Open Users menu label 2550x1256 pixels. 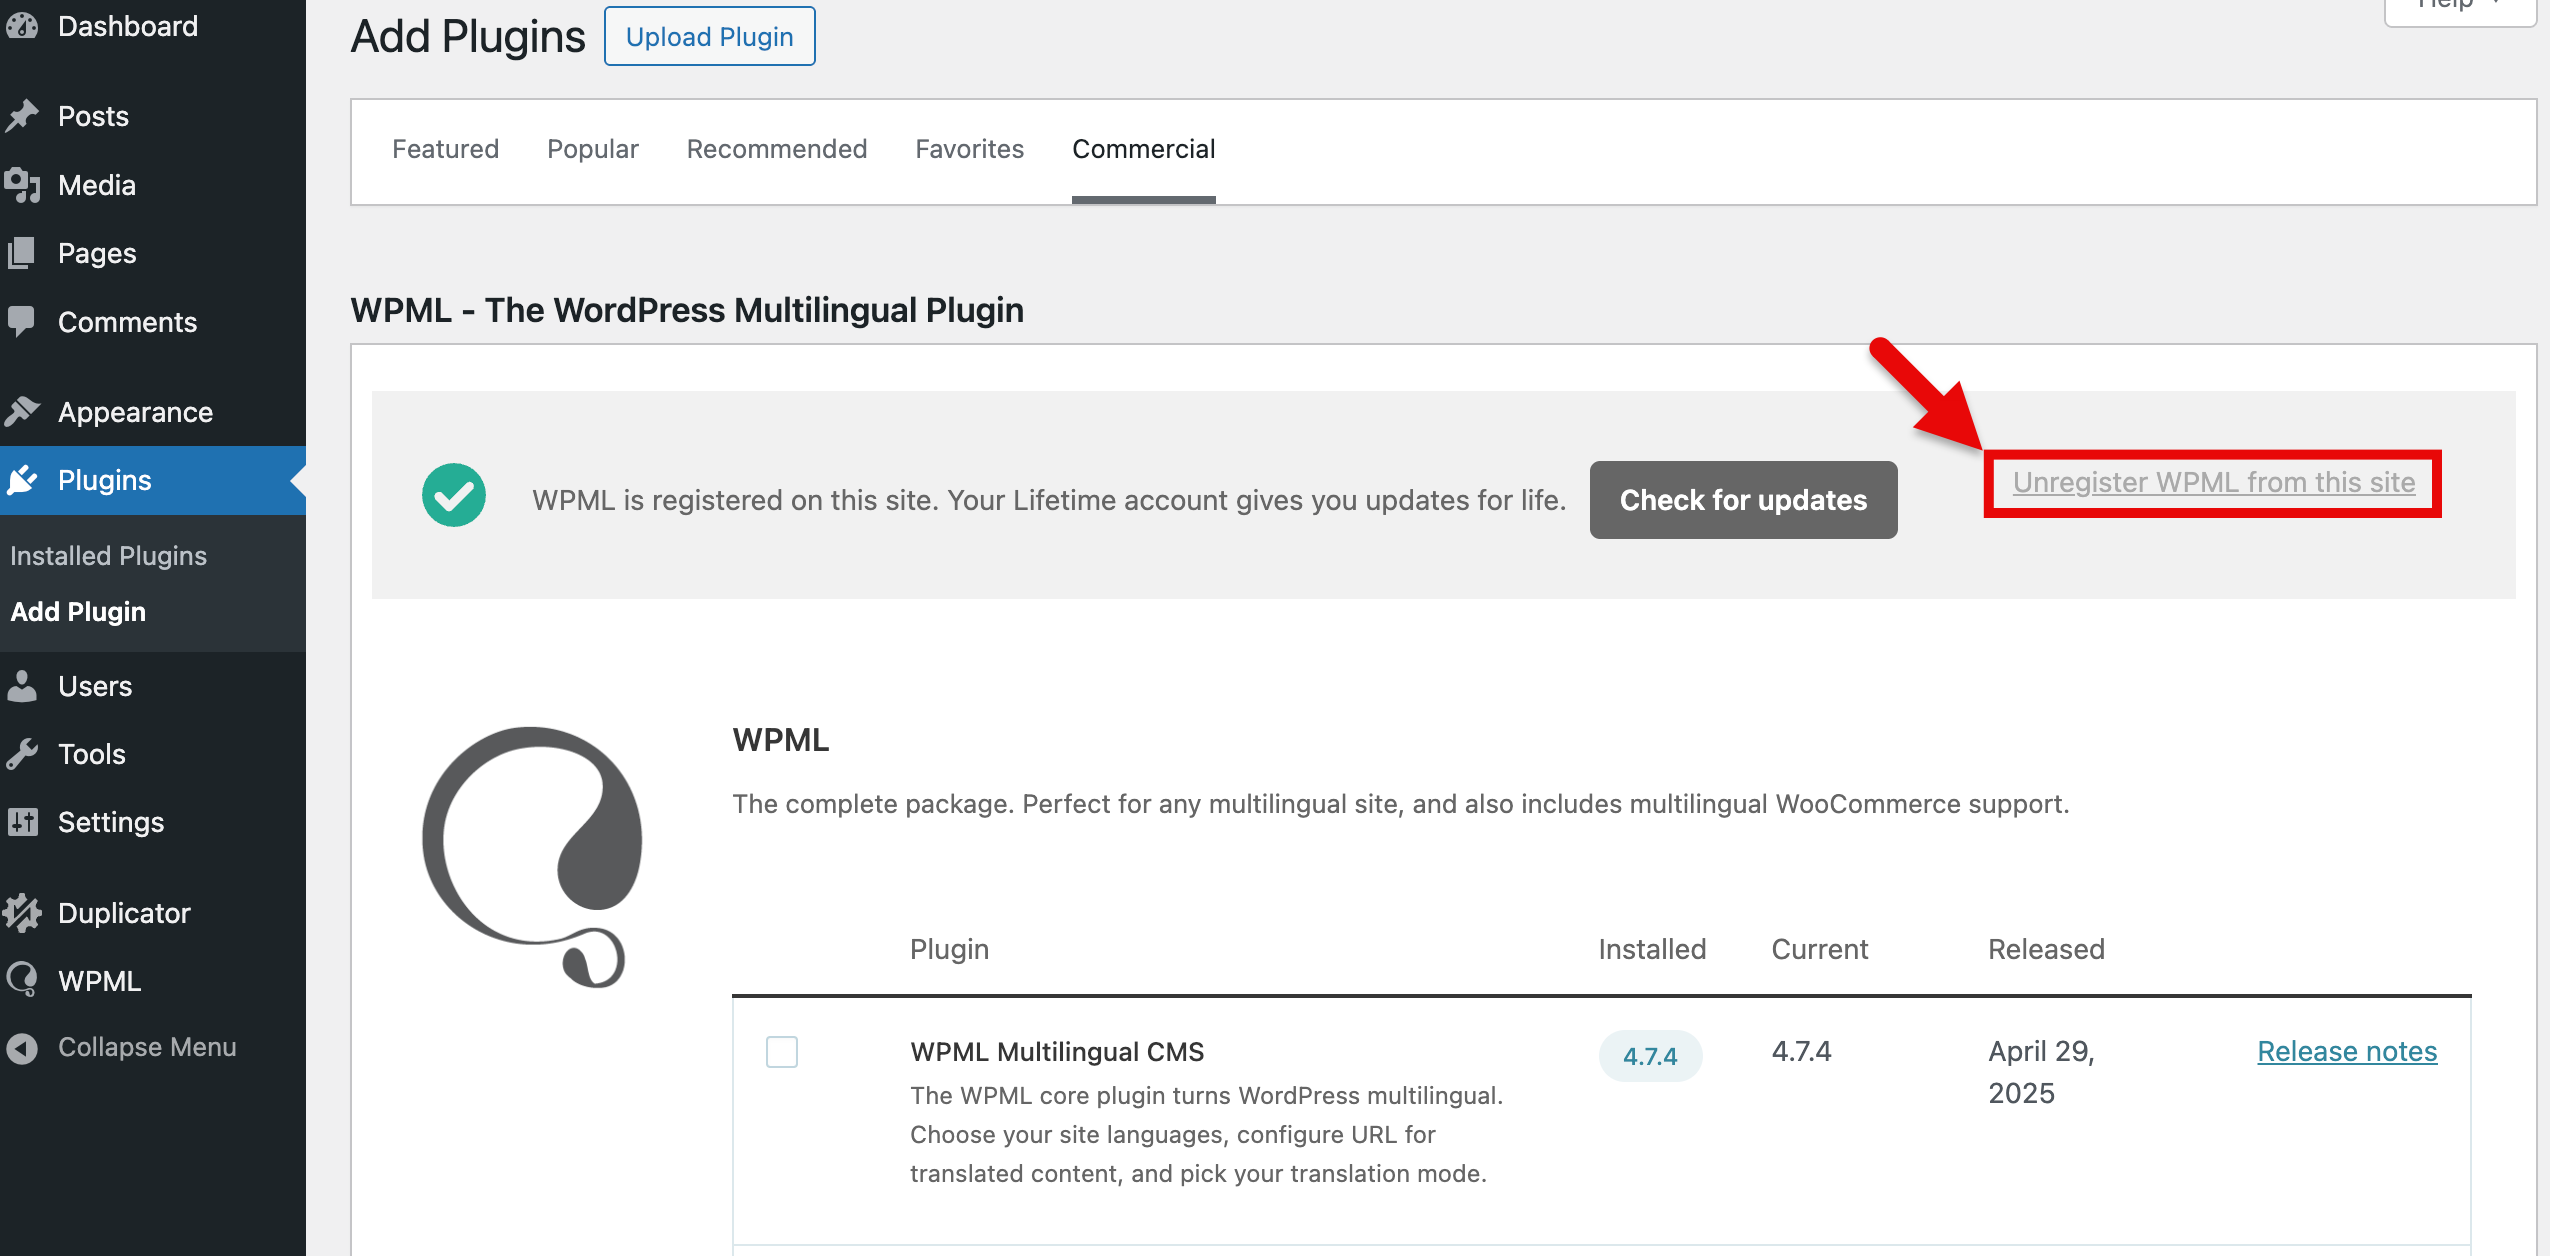pos(95,686)
